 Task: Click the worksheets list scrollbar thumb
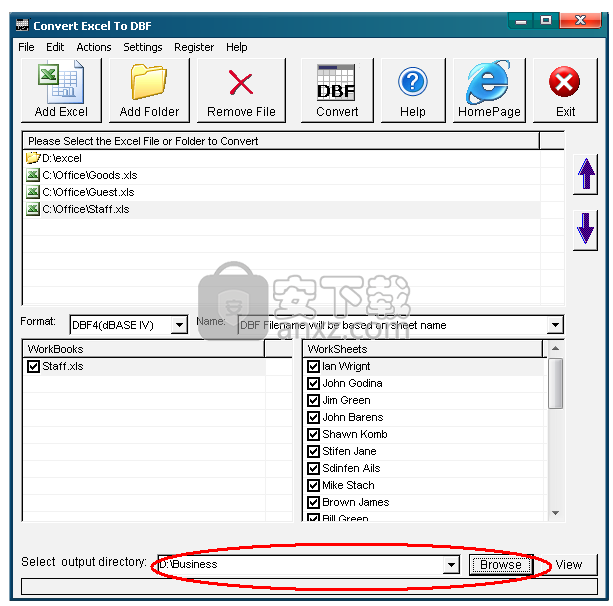(556, 383)
